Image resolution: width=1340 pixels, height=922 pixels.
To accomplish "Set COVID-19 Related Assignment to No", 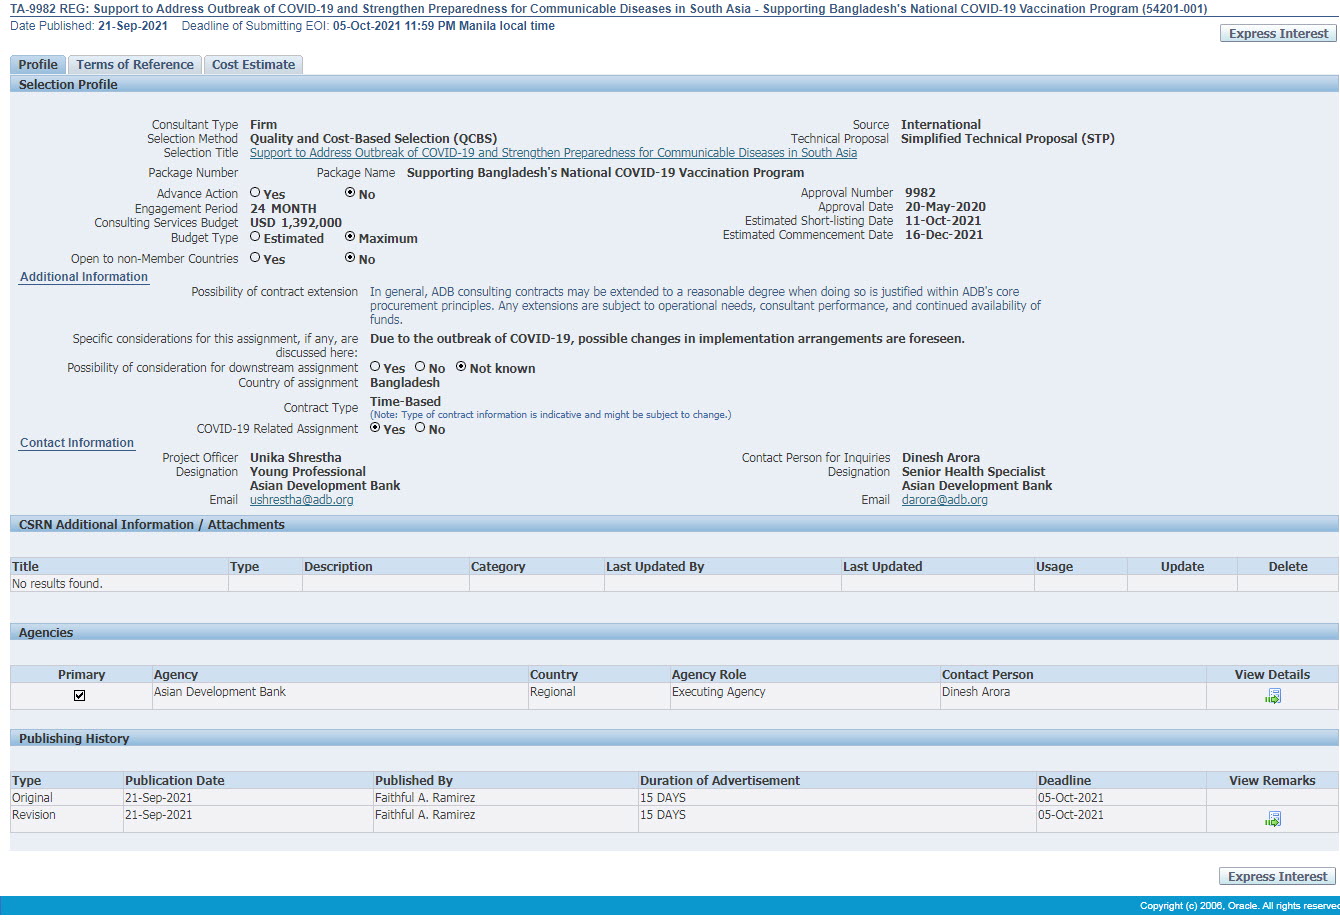I will pyautogui.click(x=421, y=428).
